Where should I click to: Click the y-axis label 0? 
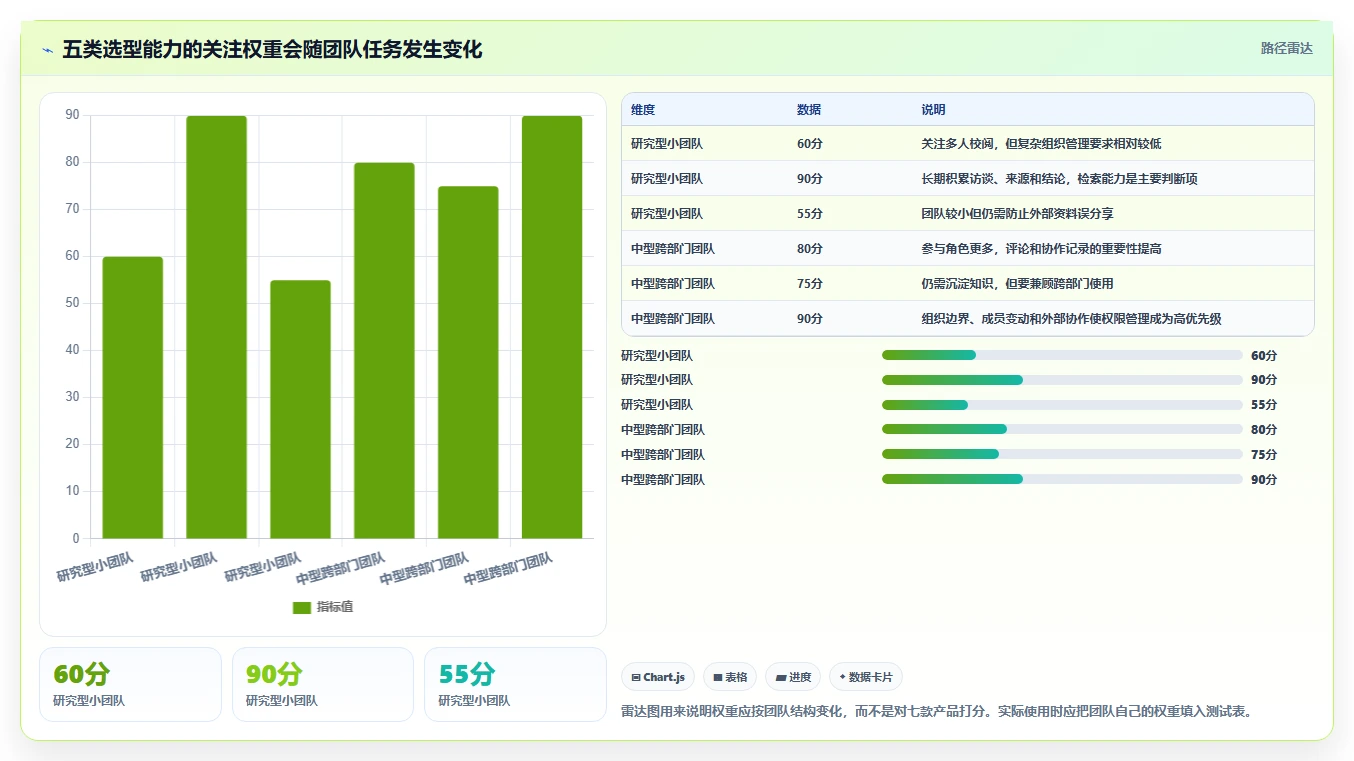76,538
